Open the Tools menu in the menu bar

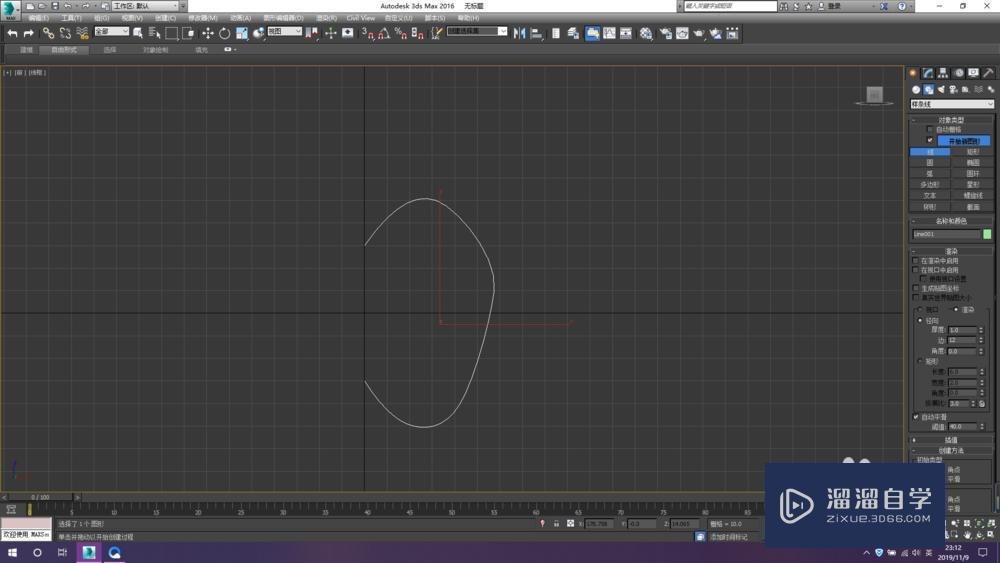tap(71, 18)
